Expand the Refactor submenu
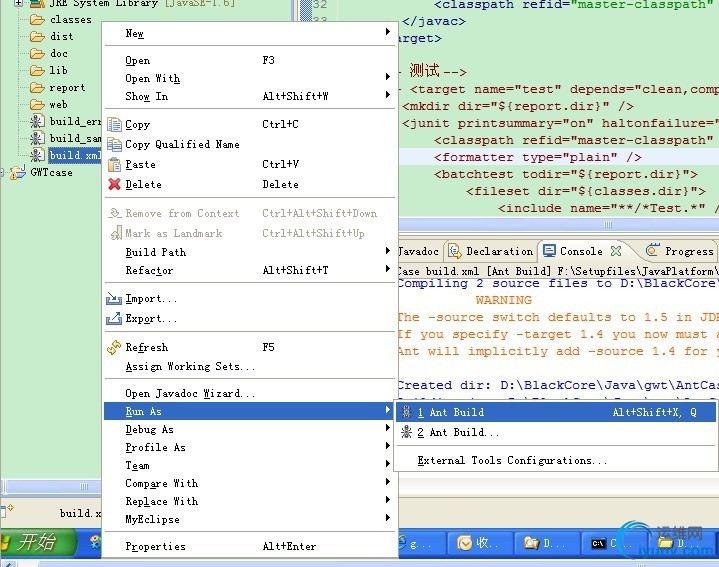This screenshot has width=719, height=567. tap(250, 270)
